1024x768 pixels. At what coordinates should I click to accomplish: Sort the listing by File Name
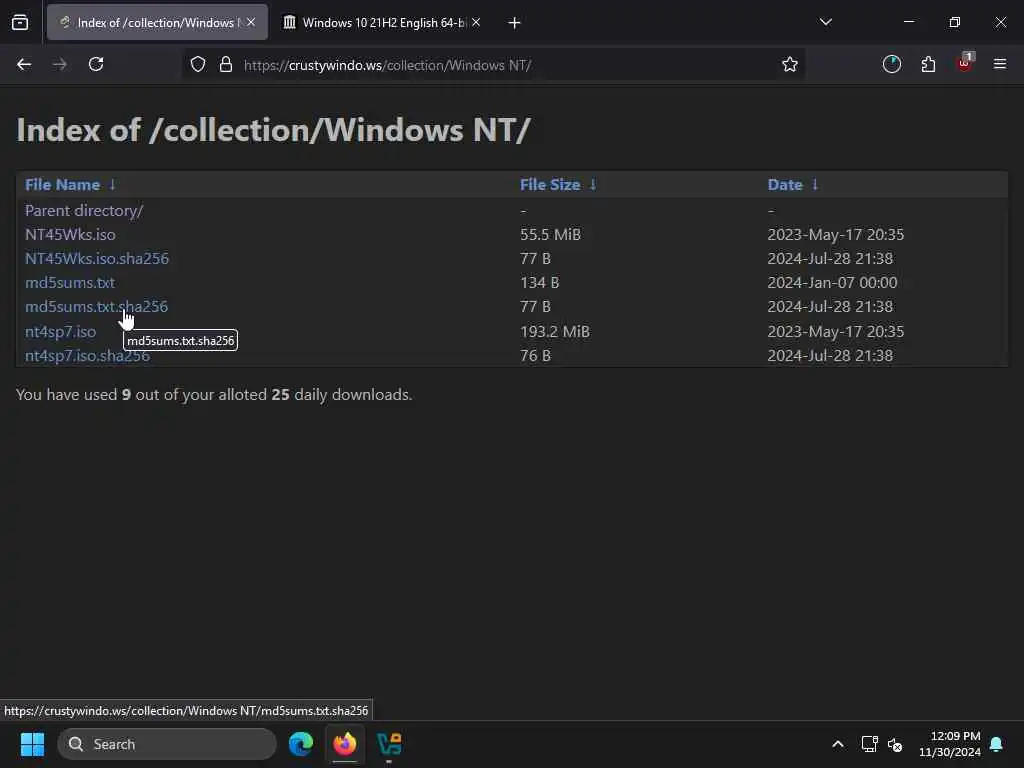tap(63, 185)
